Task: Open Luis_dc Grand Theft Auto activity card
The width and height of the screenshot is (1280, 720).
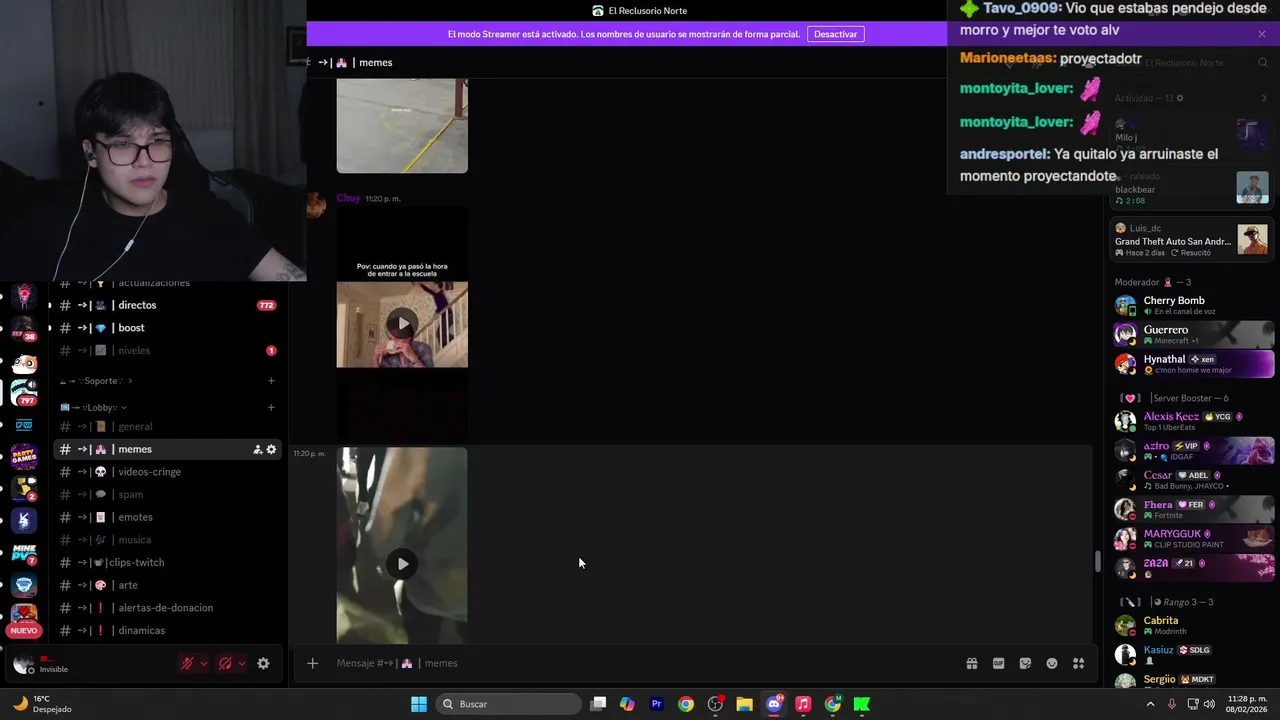Action: (1191, 240)
